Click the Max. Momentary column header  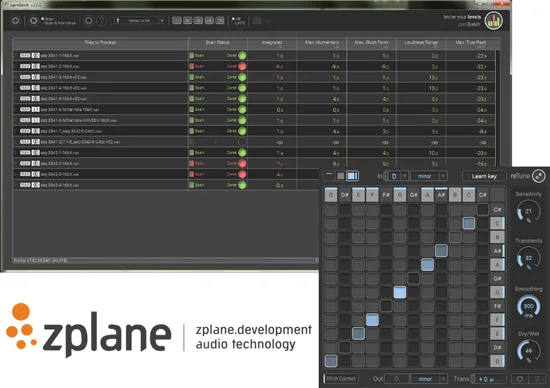(321, 43)
